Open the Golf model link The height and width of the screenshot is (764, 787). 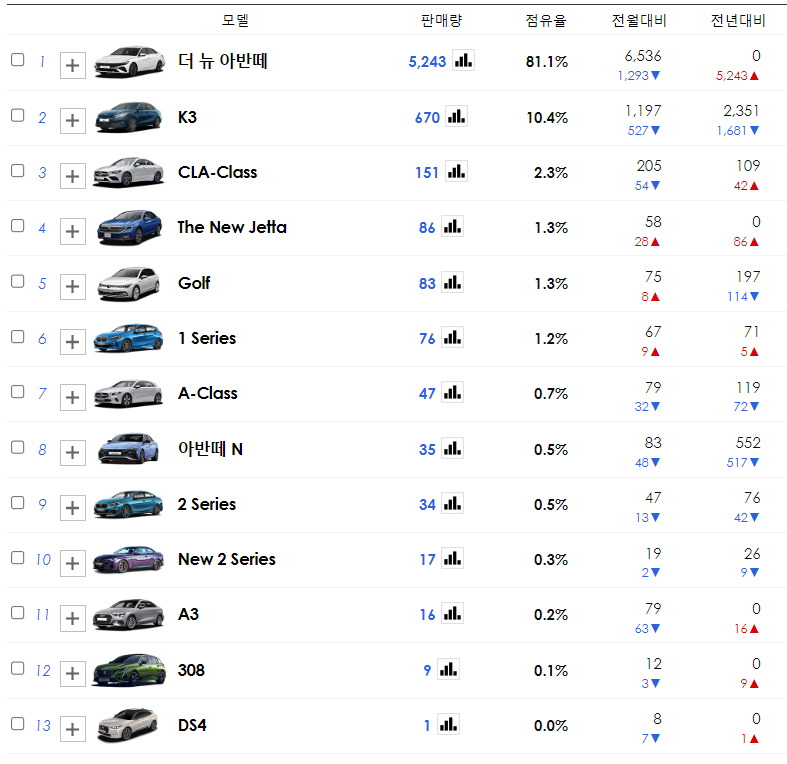(x=194, y=283)
